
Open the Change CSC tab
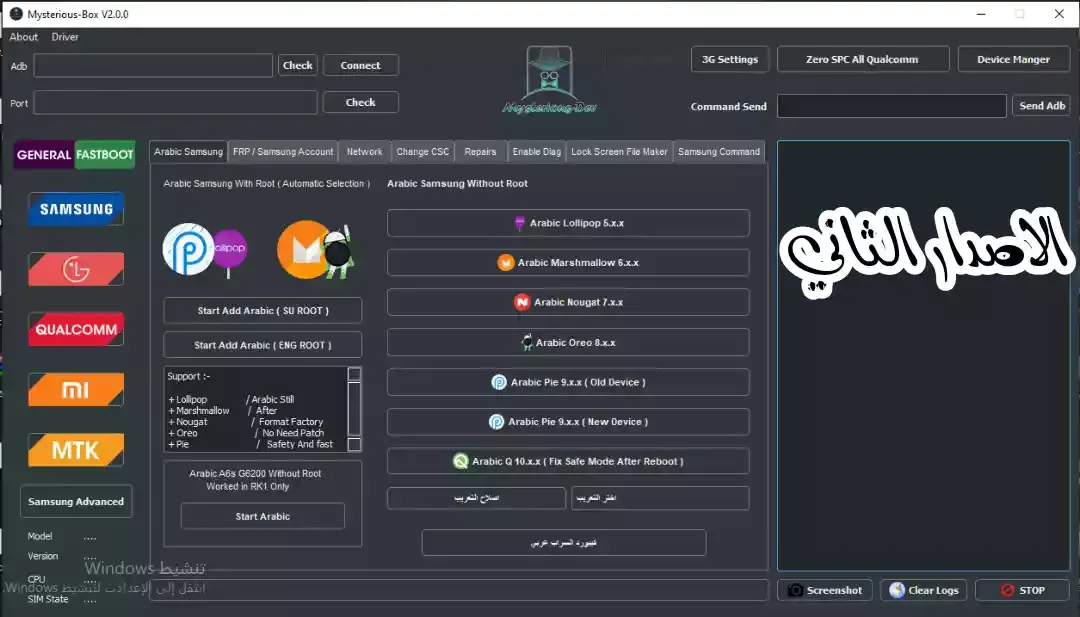423,151
